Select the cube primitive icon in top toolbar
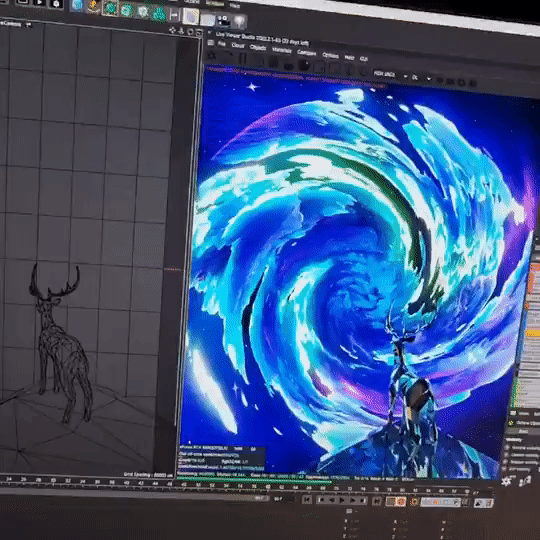 pos(77,5)
